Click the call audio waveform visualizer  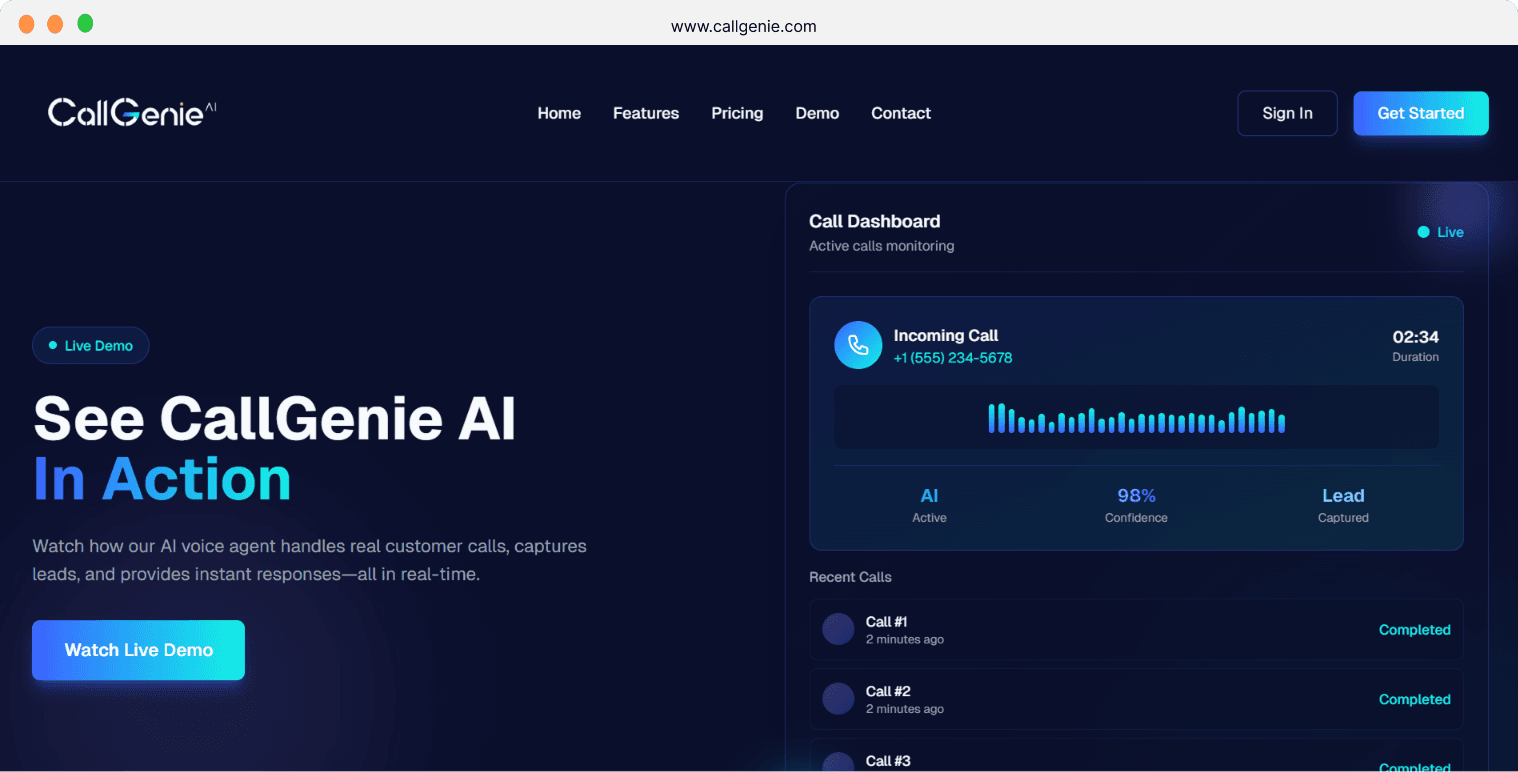click(1136, 417)
